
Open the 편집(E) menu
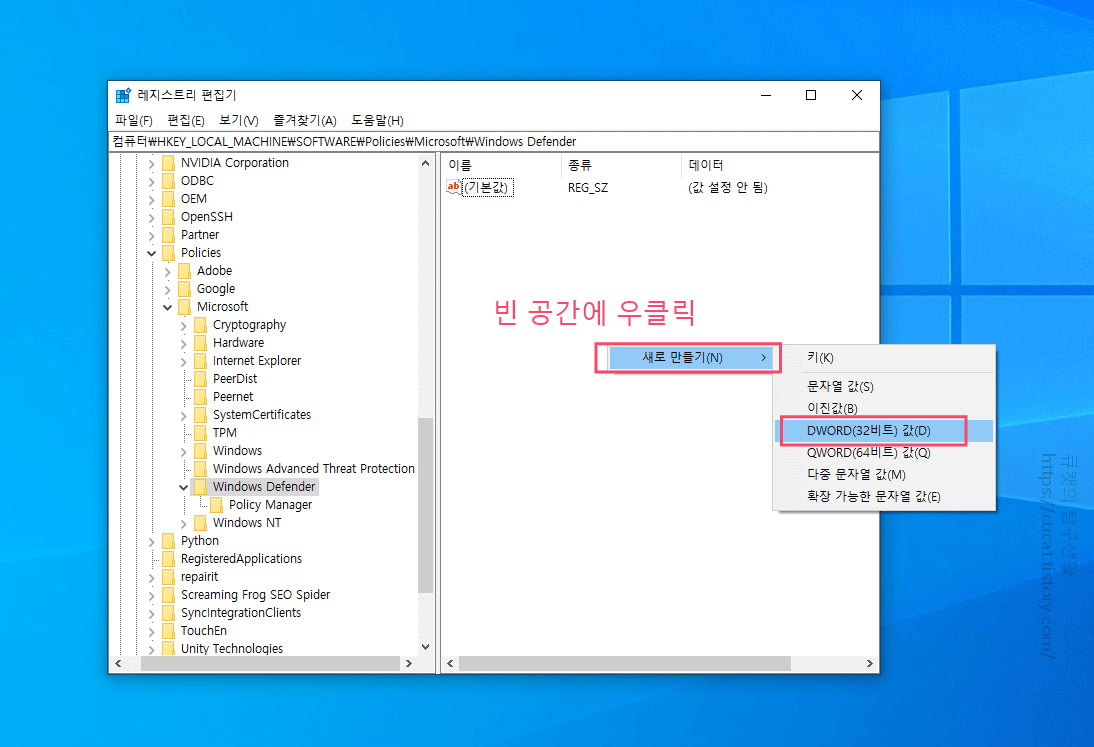tap(184, 120)
